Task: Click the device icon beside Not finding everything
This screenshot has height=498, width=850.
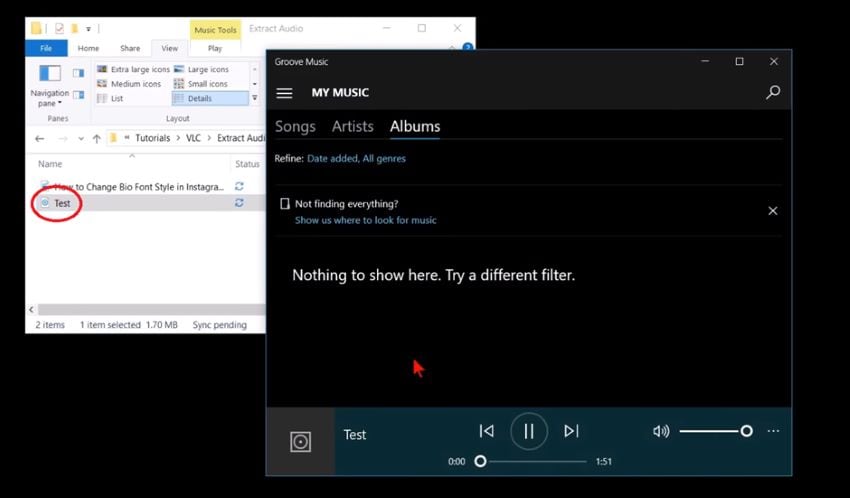Action: pyautogui.click(x=284, y=204)
